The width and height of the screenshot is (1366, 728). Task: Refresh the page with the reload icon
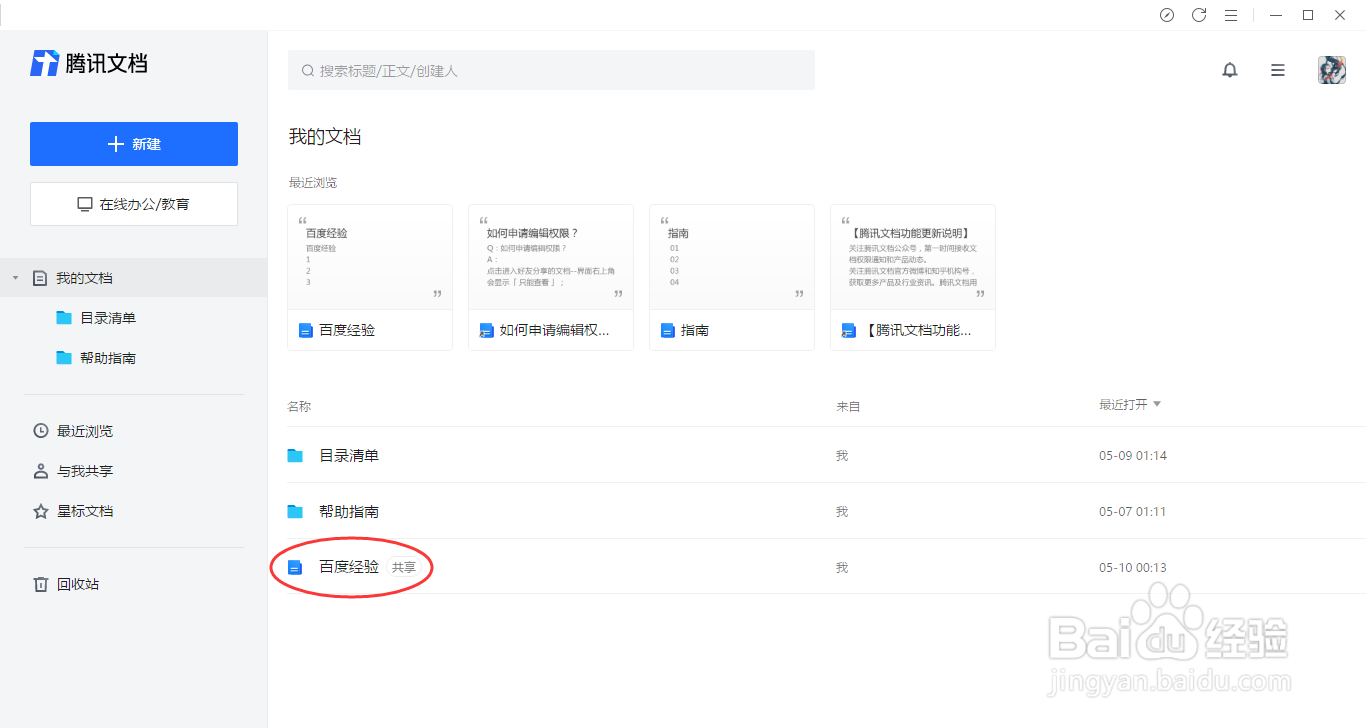pos(1199,15)
